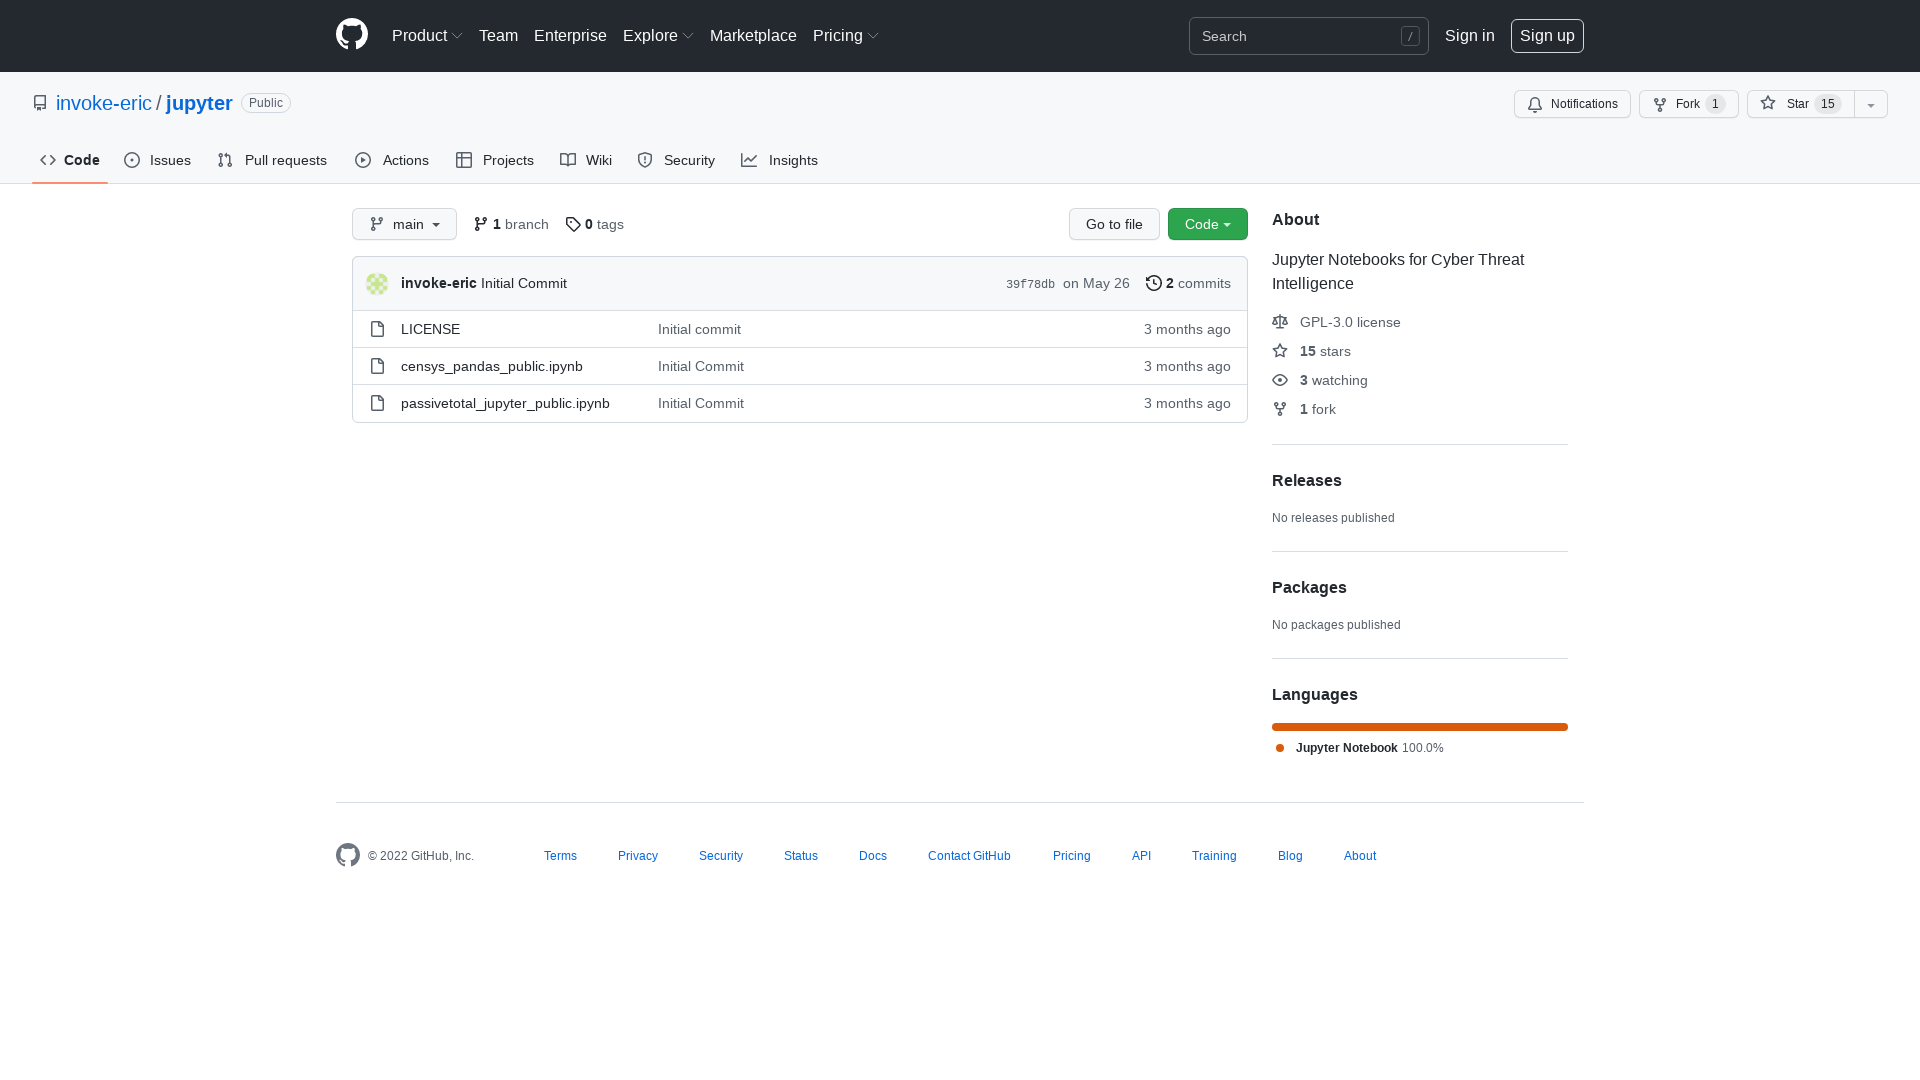
Task: Open the Training footer link
Action: [x=1214, y=856]
